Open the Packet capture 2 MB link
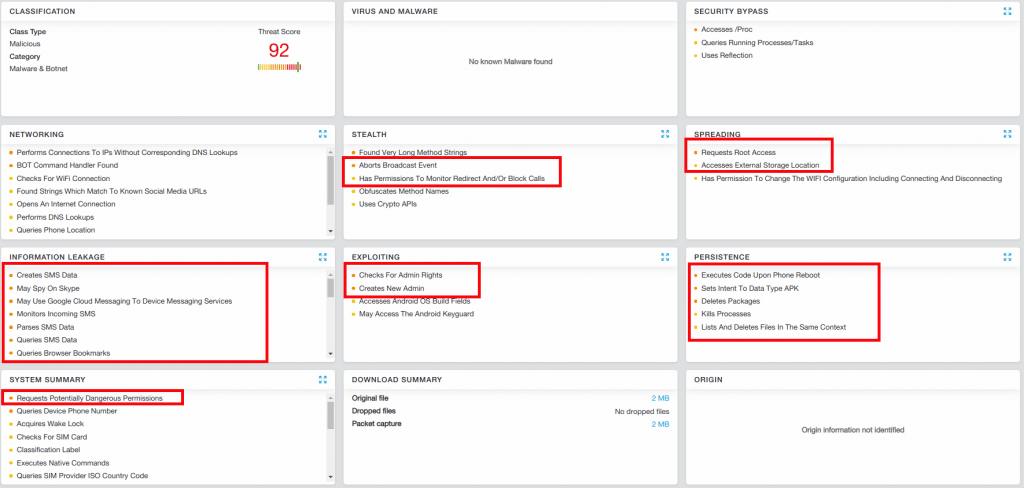Screen dimensions: 1024x488 click(x=660, y=424)
